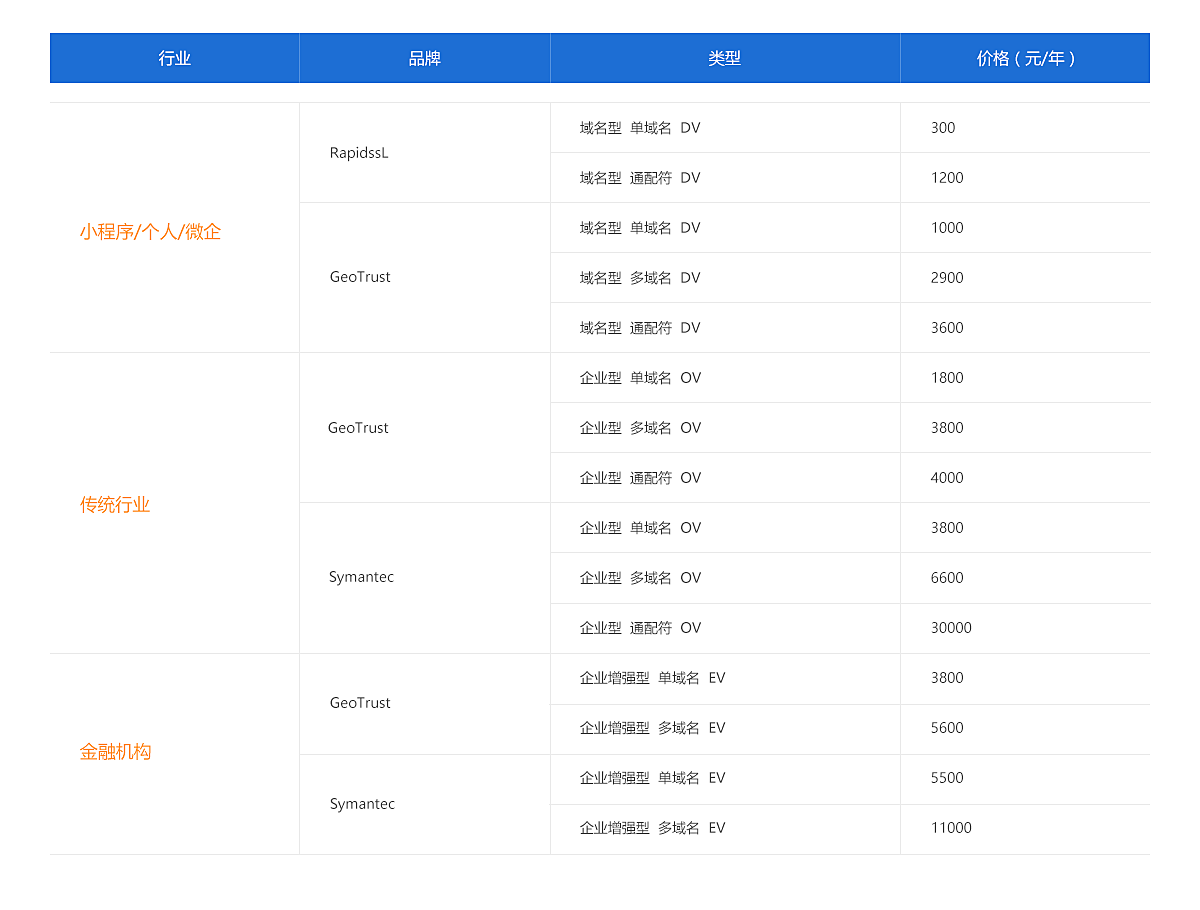Click the 价格(元/年) column header
This screenshot has width=1200, height=910.
click(1025, 58)
